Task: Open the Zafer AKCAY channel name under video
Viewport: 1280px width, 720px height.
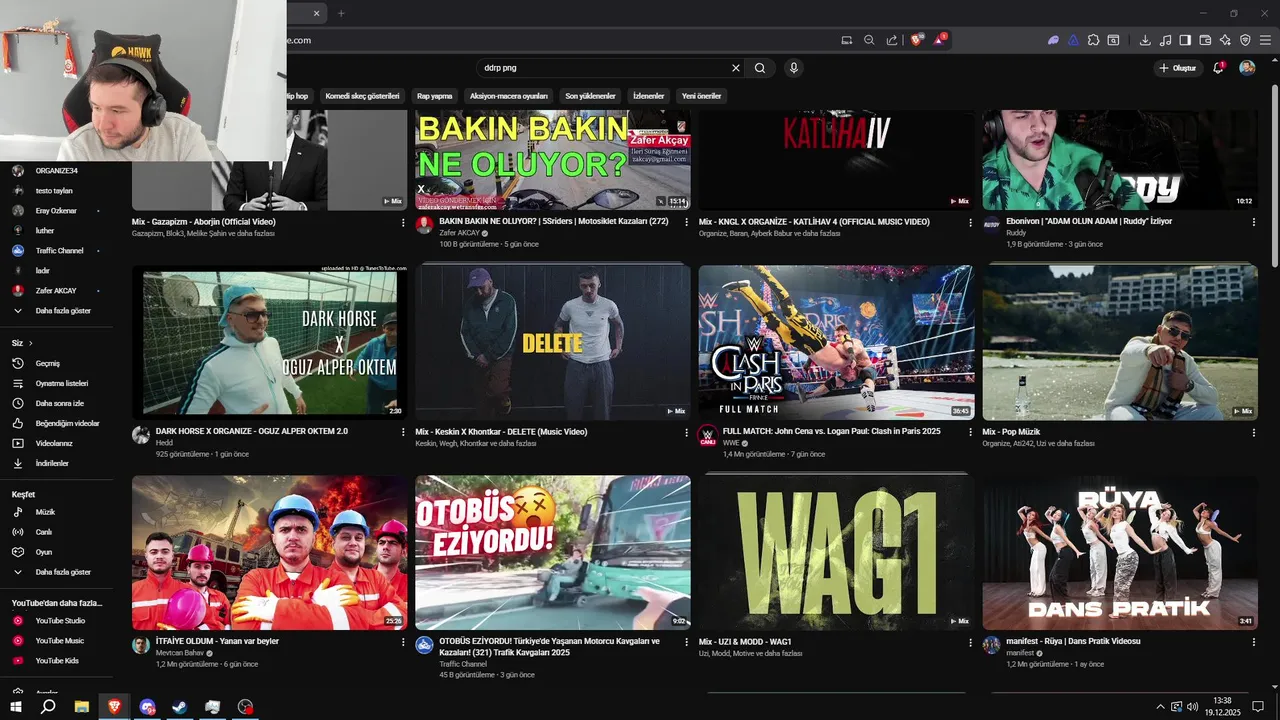Action: (x=460, y=233)
